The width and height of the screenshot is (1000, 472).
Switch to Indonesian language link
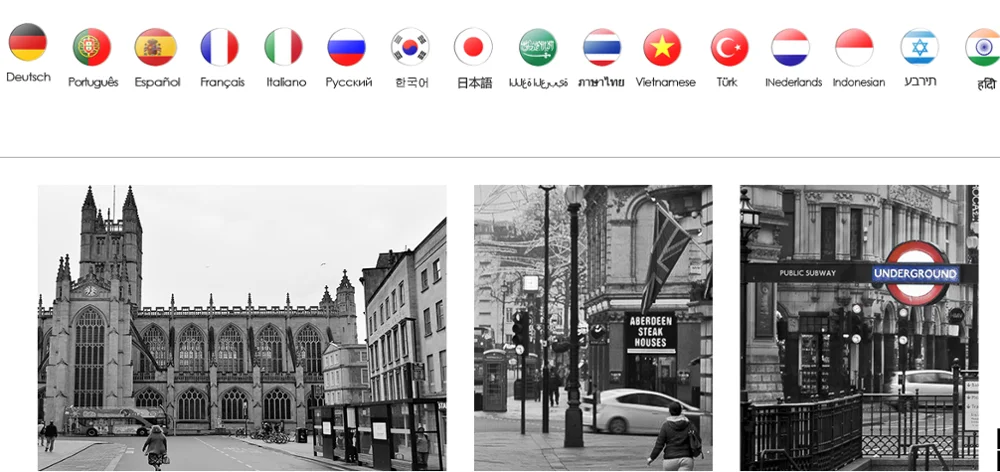[x=858, y=82]
